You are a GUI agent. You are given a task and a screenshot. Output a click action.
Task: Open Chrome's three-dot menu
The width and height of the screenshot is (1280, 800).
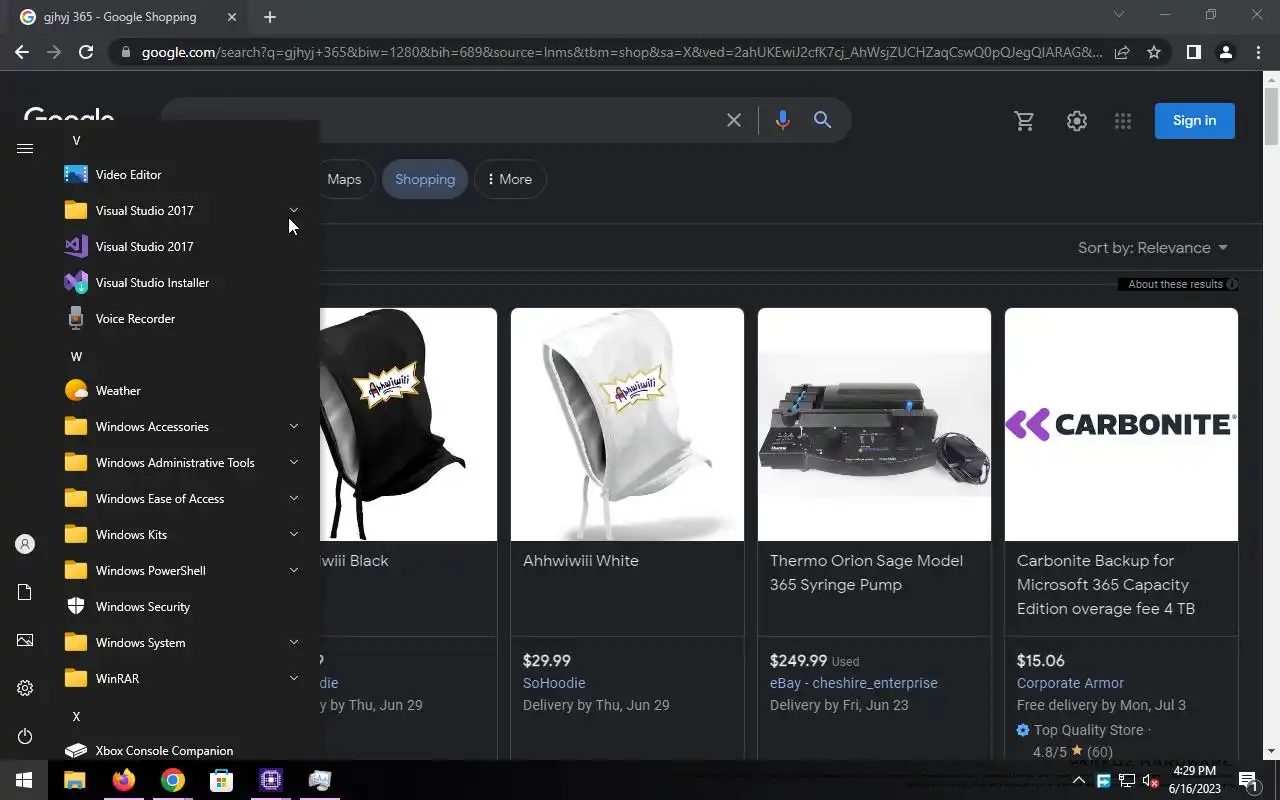[1258, 52]
